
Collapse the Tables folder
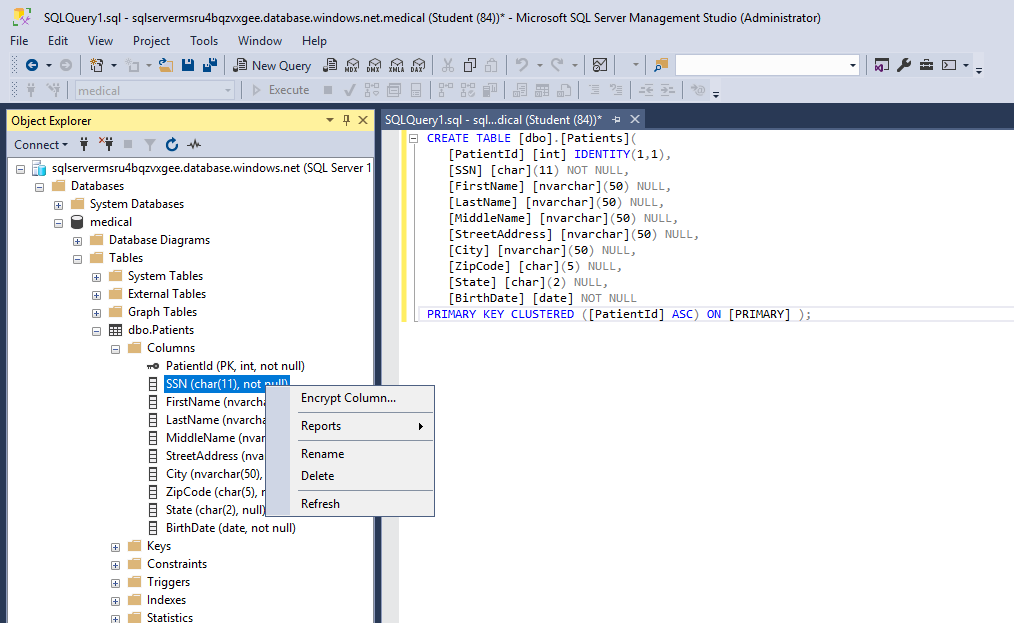point(78,259)
